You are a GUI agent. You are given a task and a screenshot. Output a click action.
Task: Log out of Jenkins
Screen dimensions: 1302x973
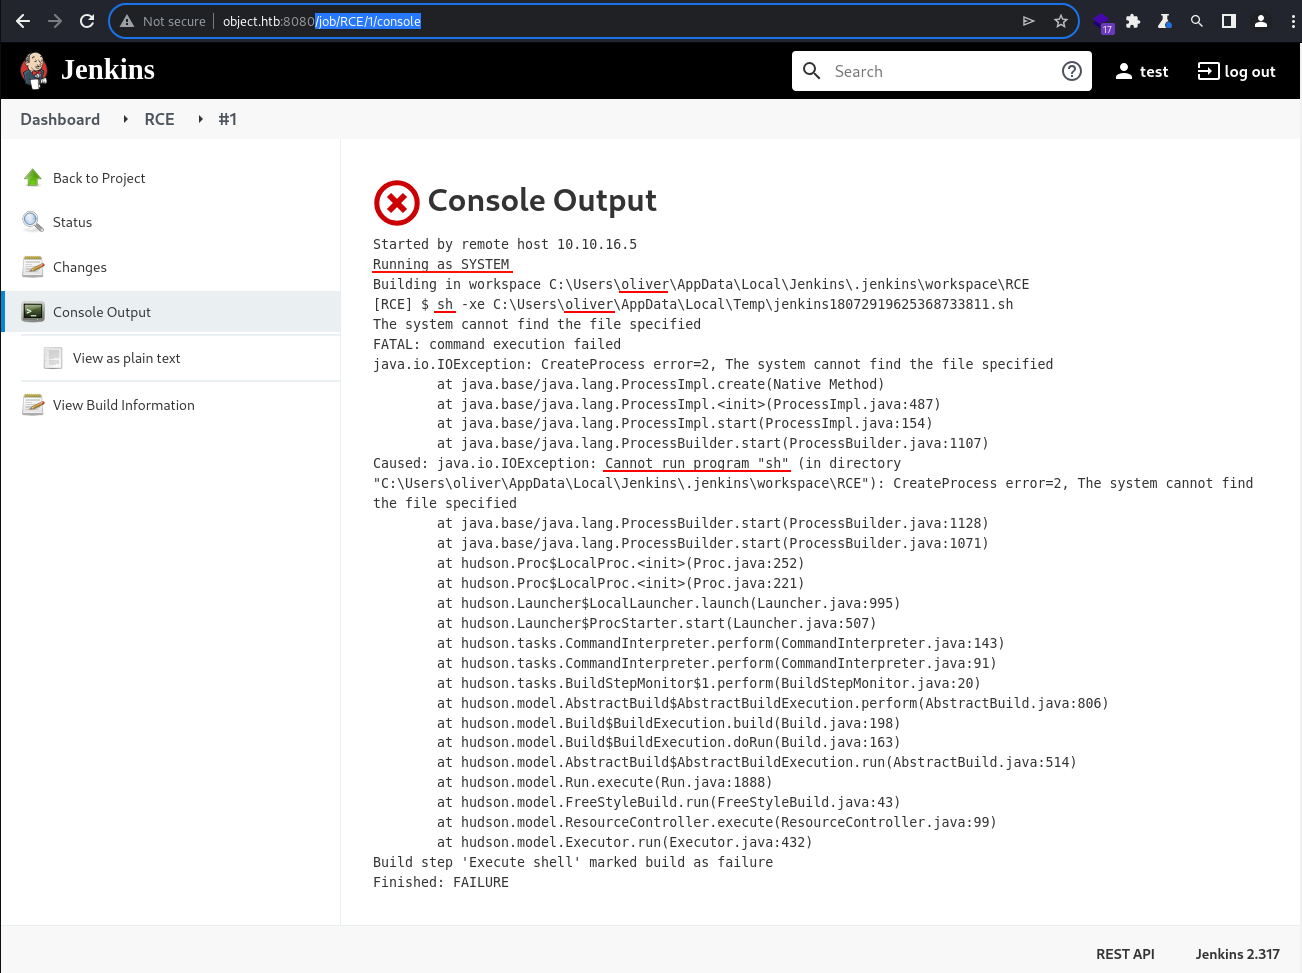coord(1237,71)
